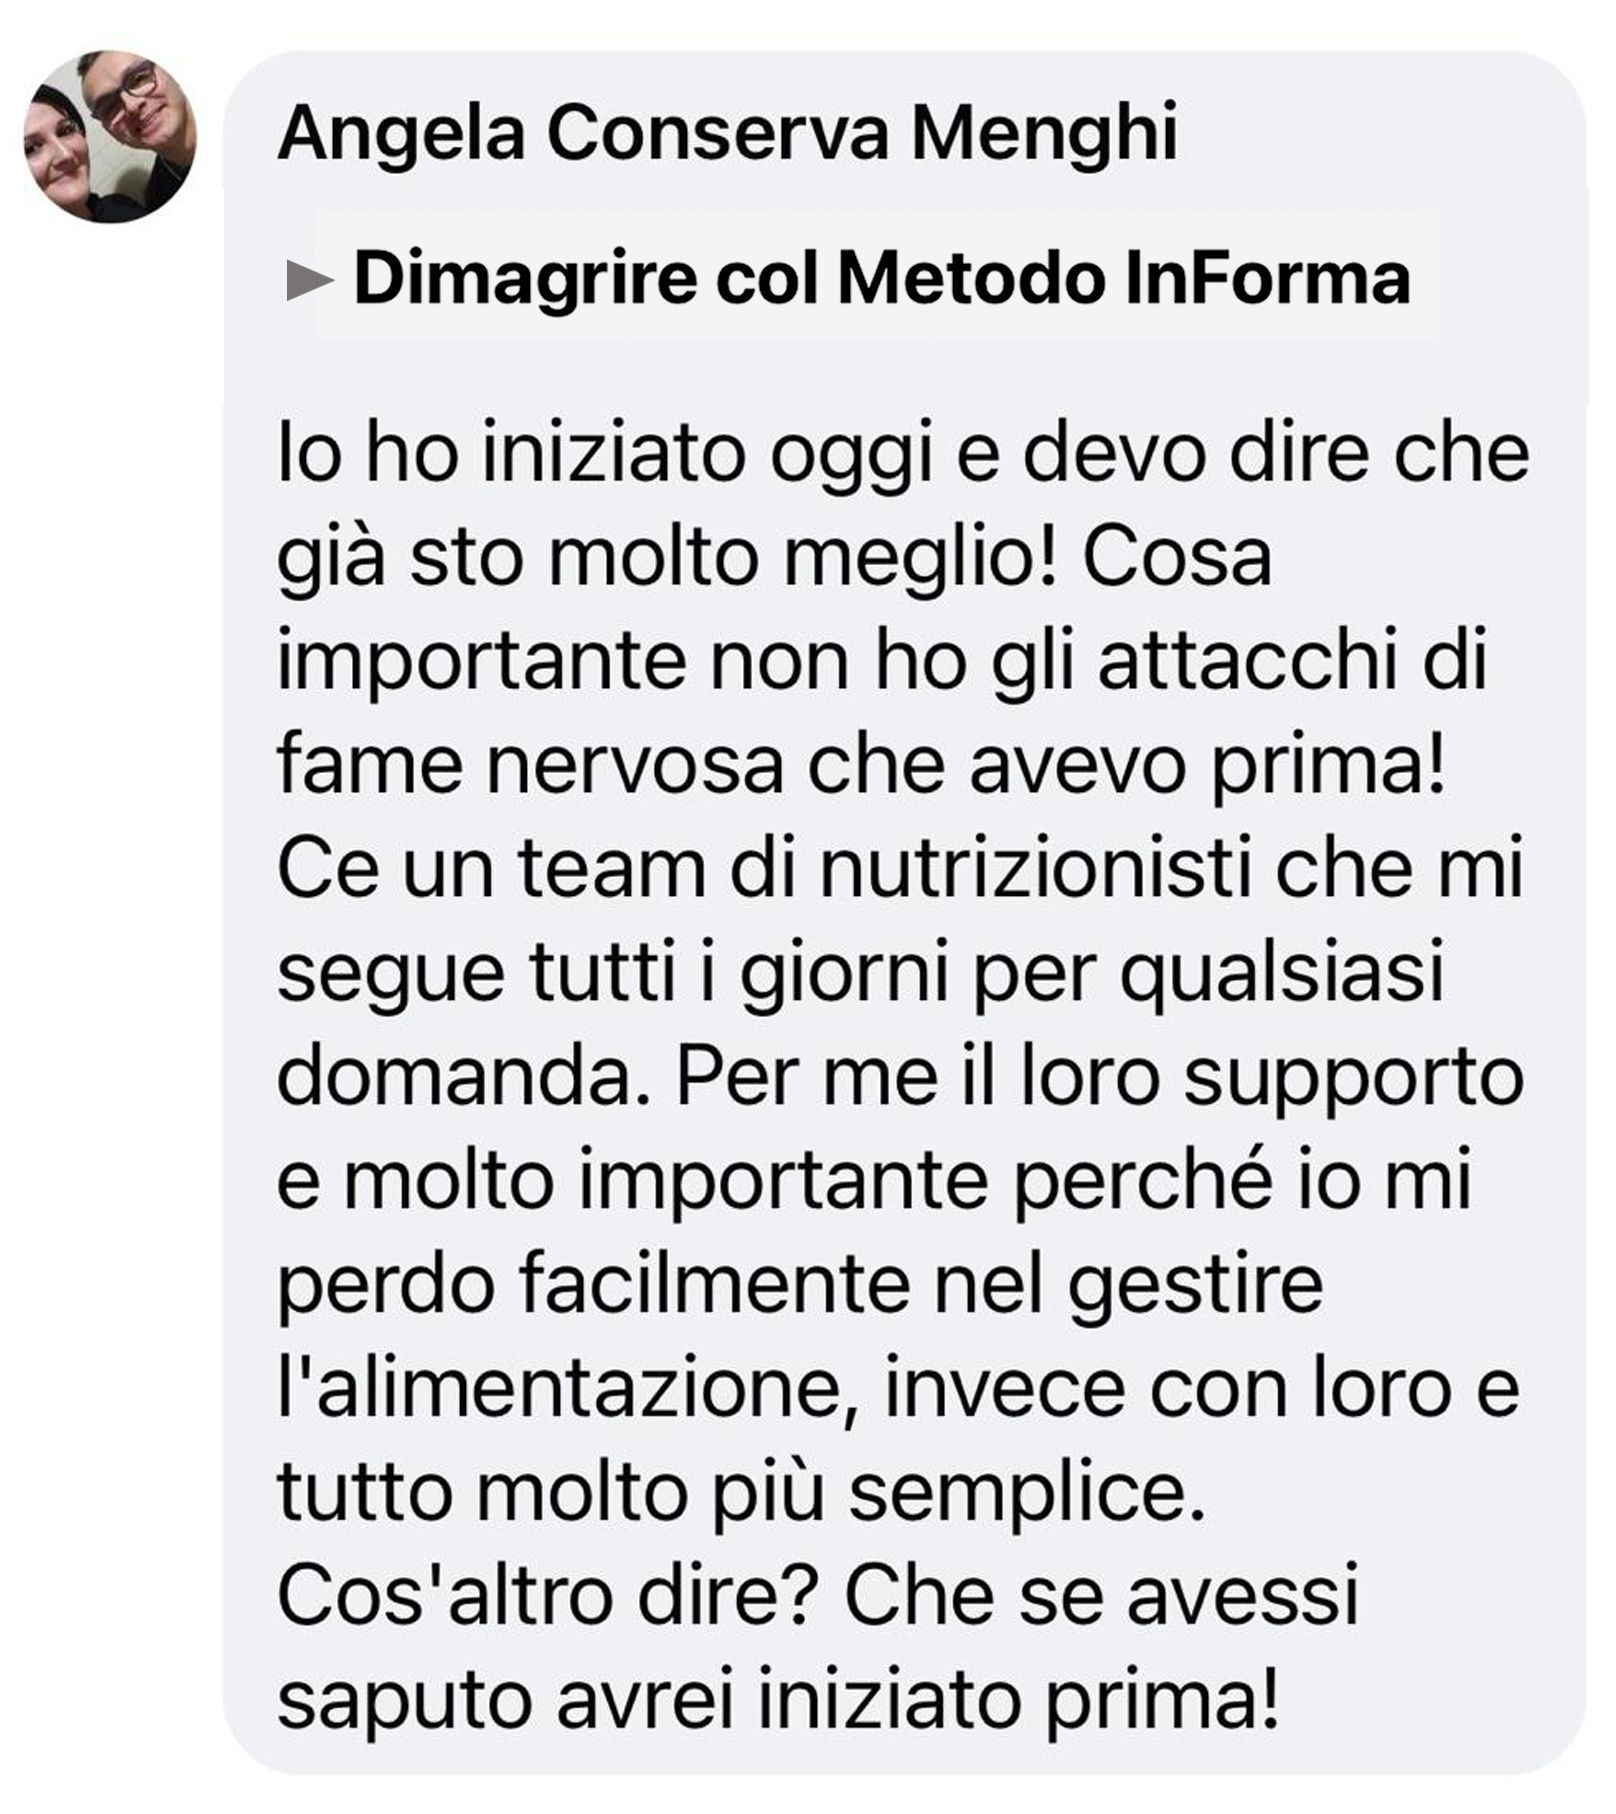Click the last line 'saputo avrei iniziato prima!'
Screen dimensions: 1616x1814
778,1700
